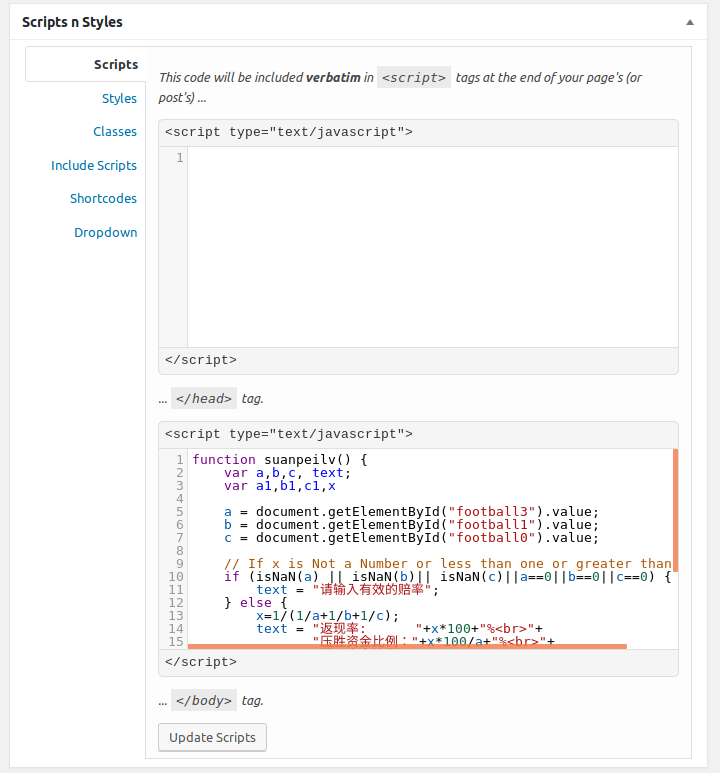Click the Scripts n Styles panel title
Screen dimensions: 720x773
click(72, 22)
